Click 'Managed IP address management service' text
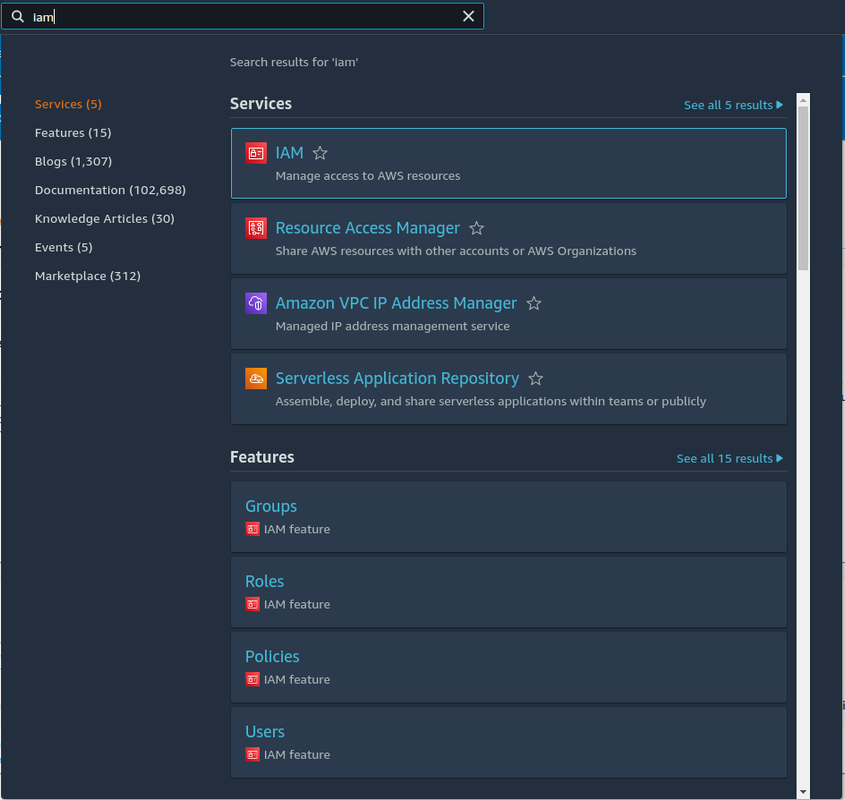Image resolution: width=845 pixels, height=800 pixels. pos(392,327)
